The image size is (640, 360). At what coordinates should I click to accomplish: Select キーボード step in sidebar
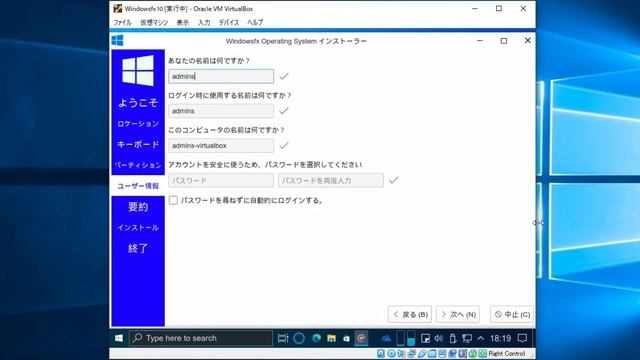138,144
